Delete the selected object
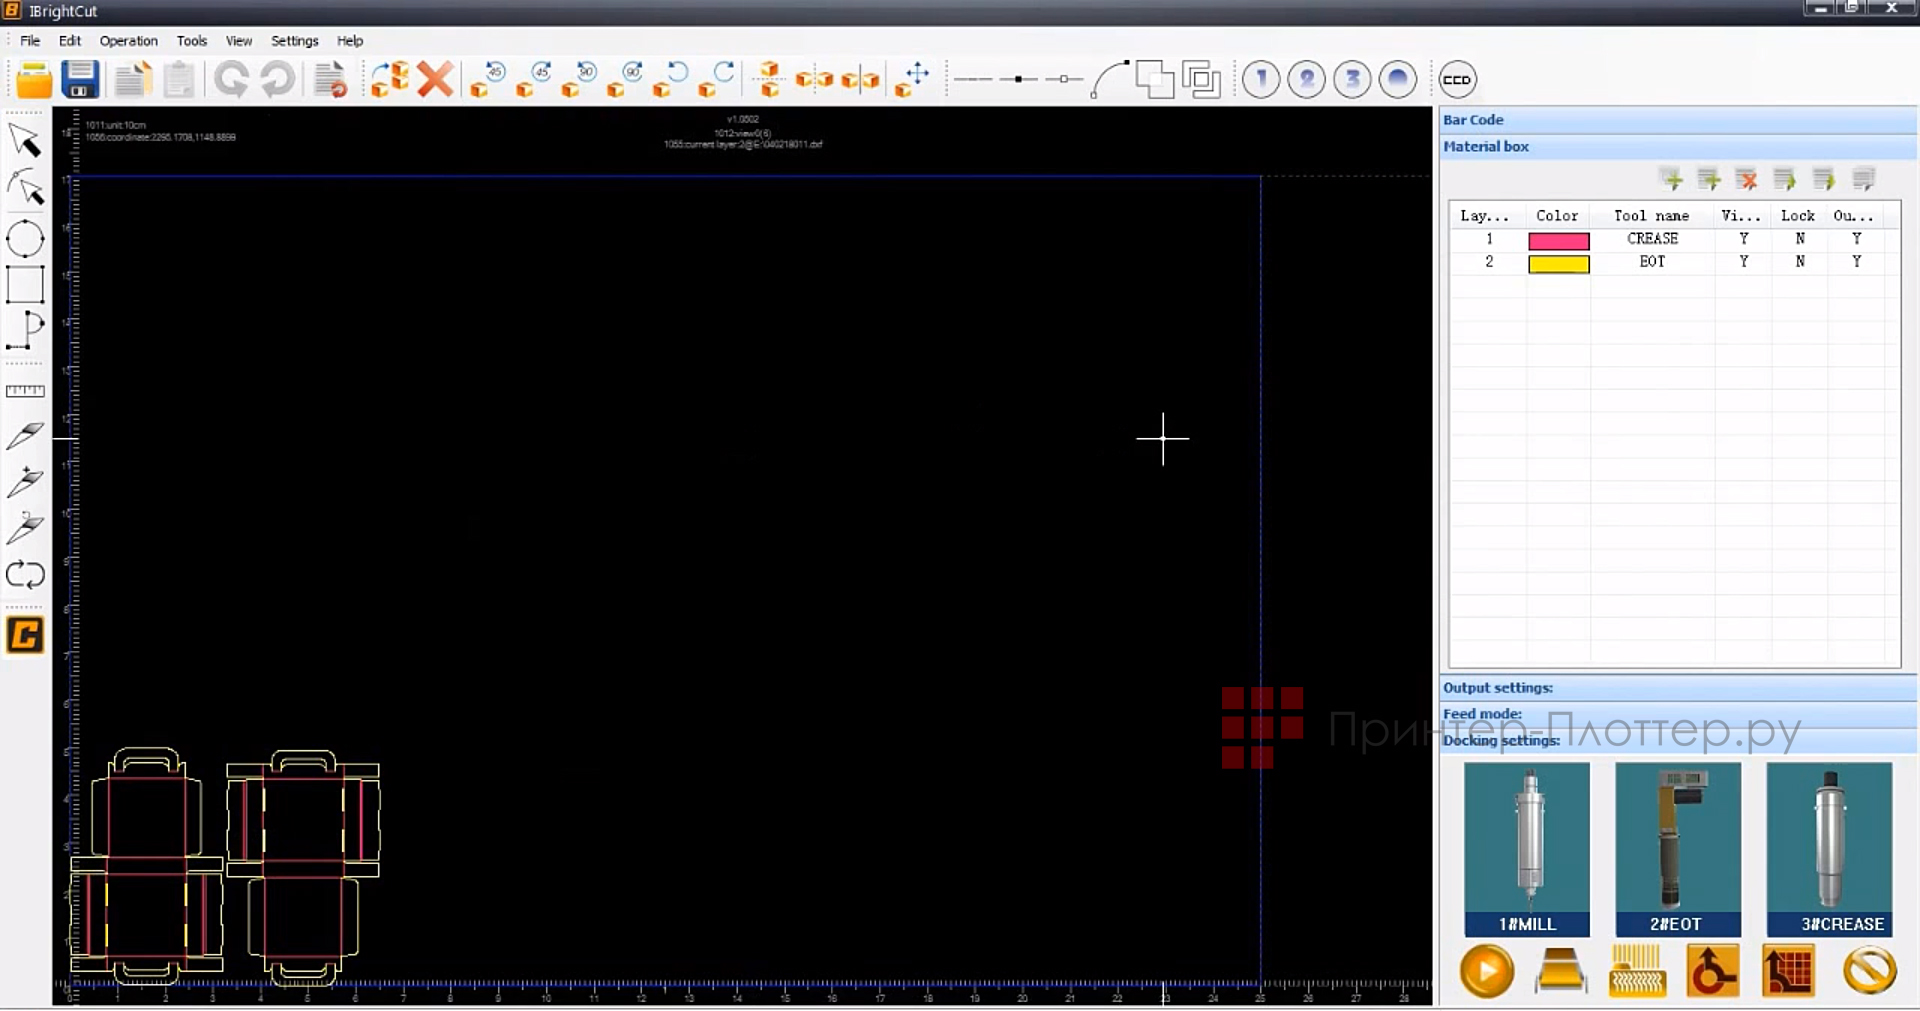1920x1011 pixels. (x=435, y=79)
